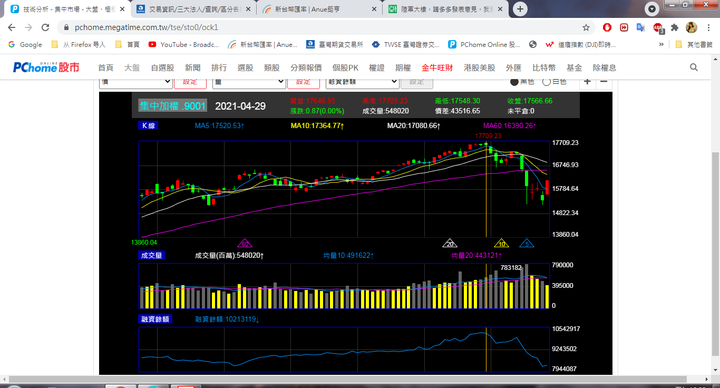
Task: Click greyed 設定 next to 融資餘額 dropdown
Action: (x=416, y=82)
